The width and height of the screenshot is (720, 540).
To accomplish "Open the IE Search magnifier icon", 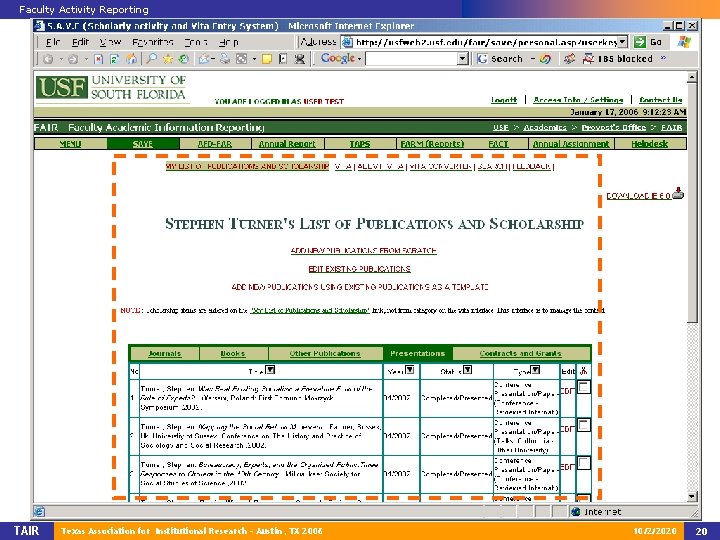I will point(151,58).
